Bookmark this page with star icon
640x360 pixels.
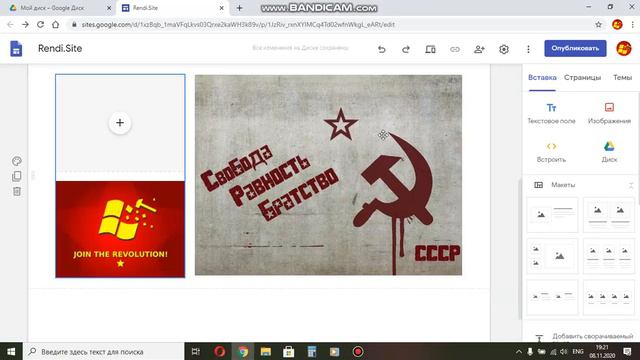tap(598, 24)
